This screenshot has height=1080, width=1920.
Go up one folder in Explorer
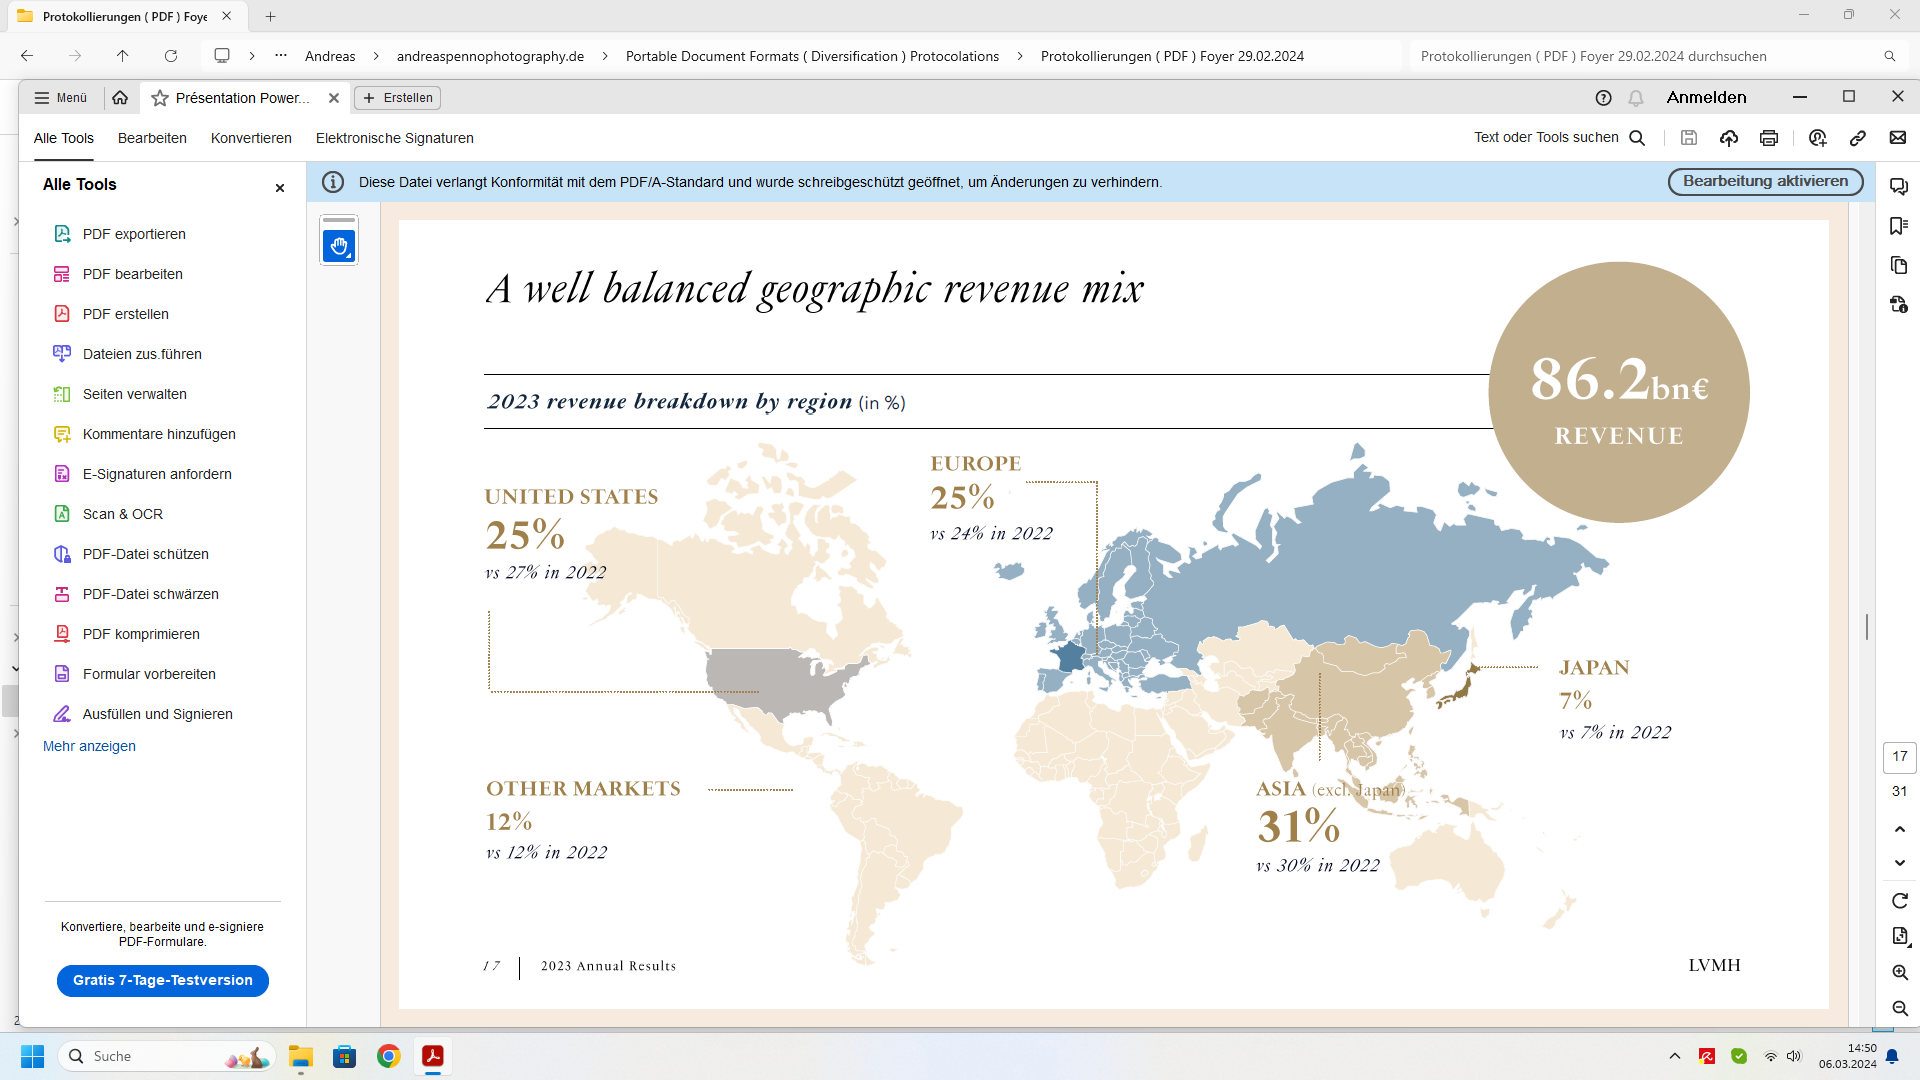click(122, 56)
